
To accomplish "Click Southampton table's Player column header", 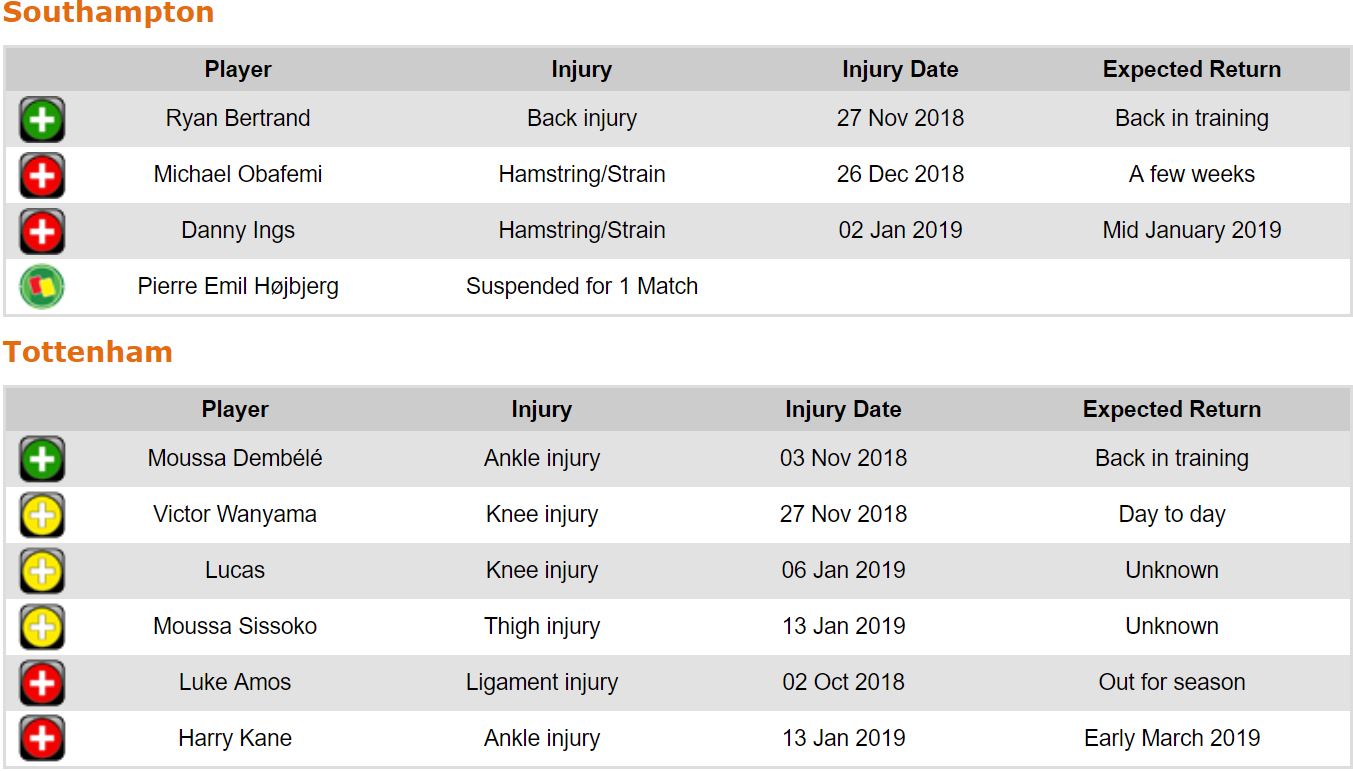I will (238, 70).
